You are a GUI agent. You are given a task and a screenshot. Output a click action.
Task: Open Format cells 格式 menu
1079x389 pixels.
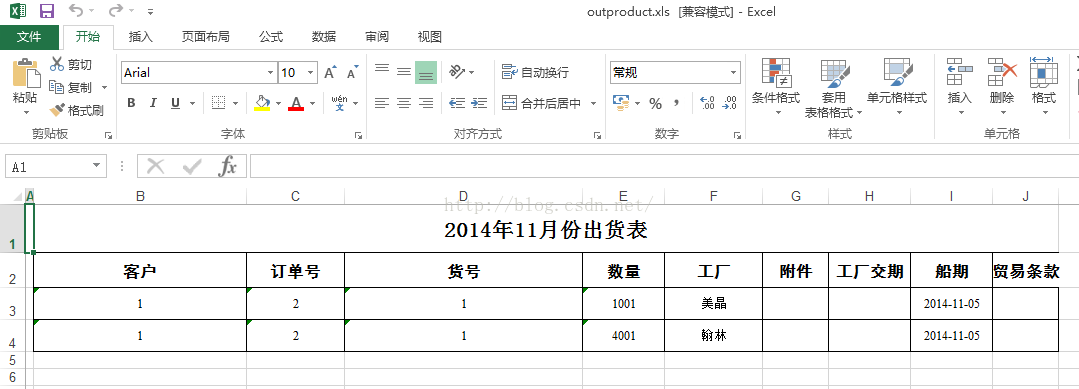coord(1043,86)
